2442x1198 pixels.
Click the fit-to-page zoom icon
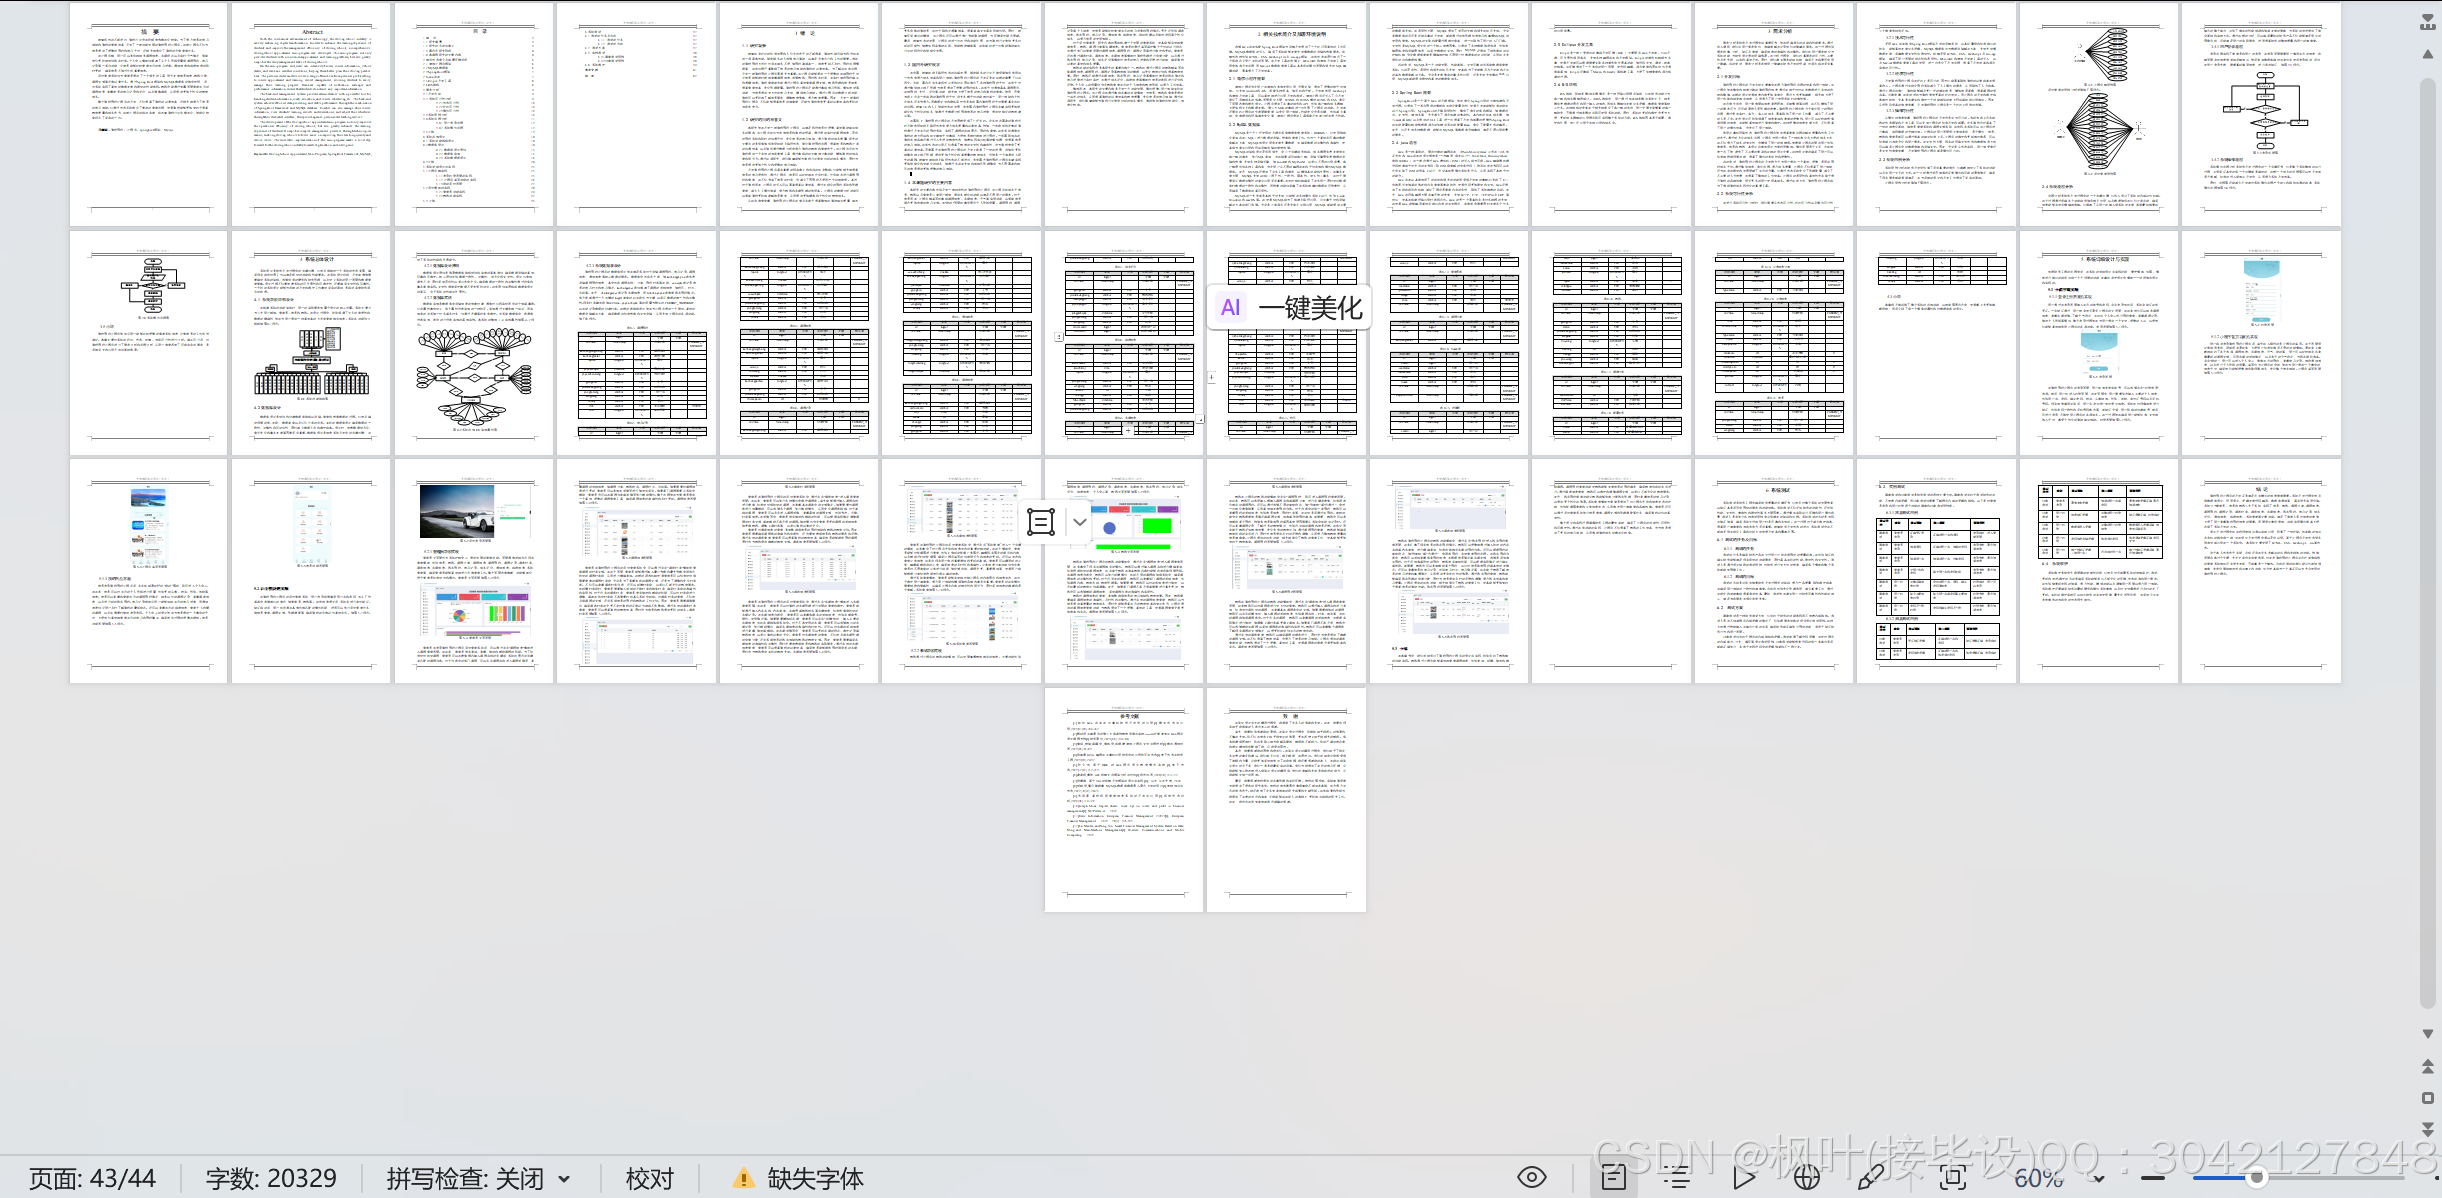pyautogui.click(x=1952, y=1178)
